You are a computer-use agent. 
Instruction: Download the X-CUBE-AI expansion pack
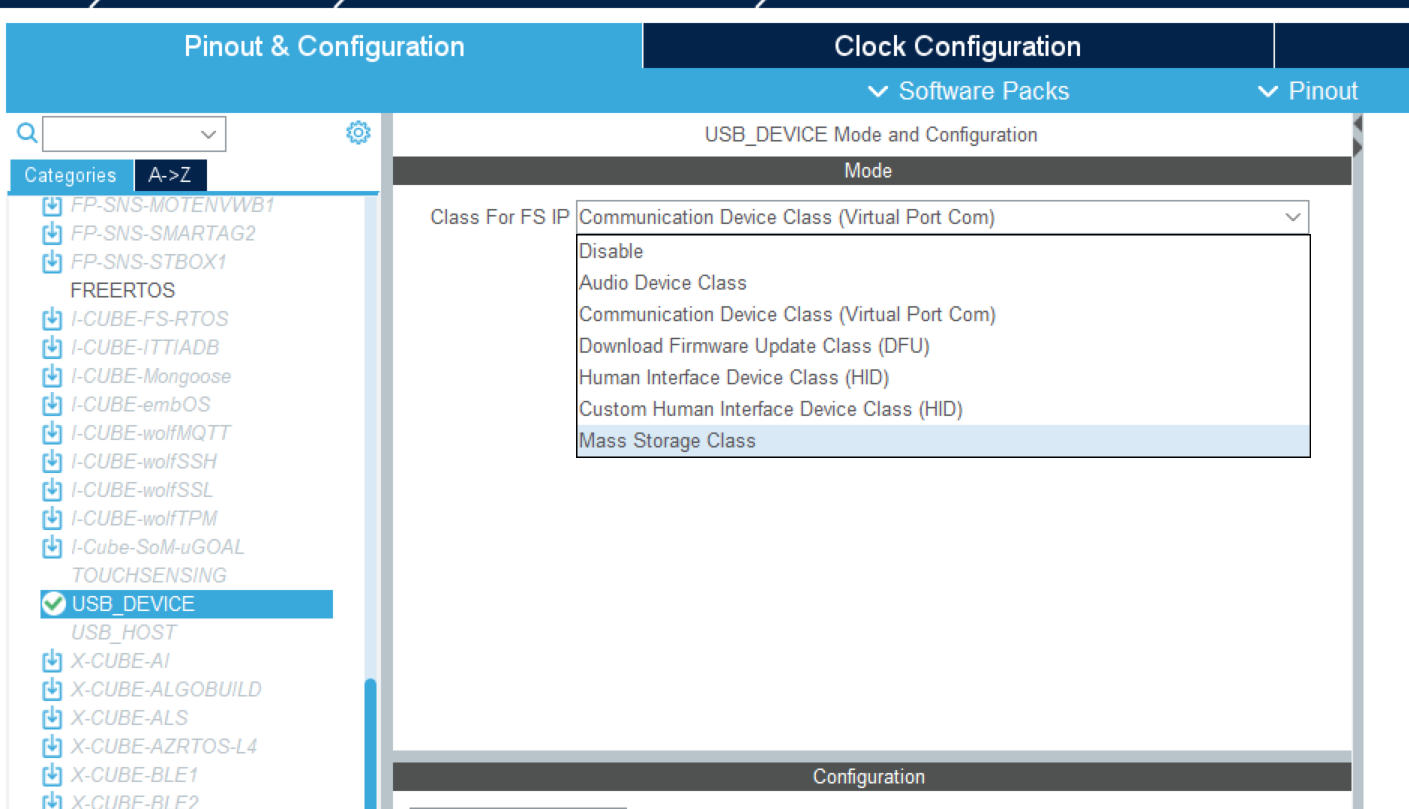(x=51, y=660)
